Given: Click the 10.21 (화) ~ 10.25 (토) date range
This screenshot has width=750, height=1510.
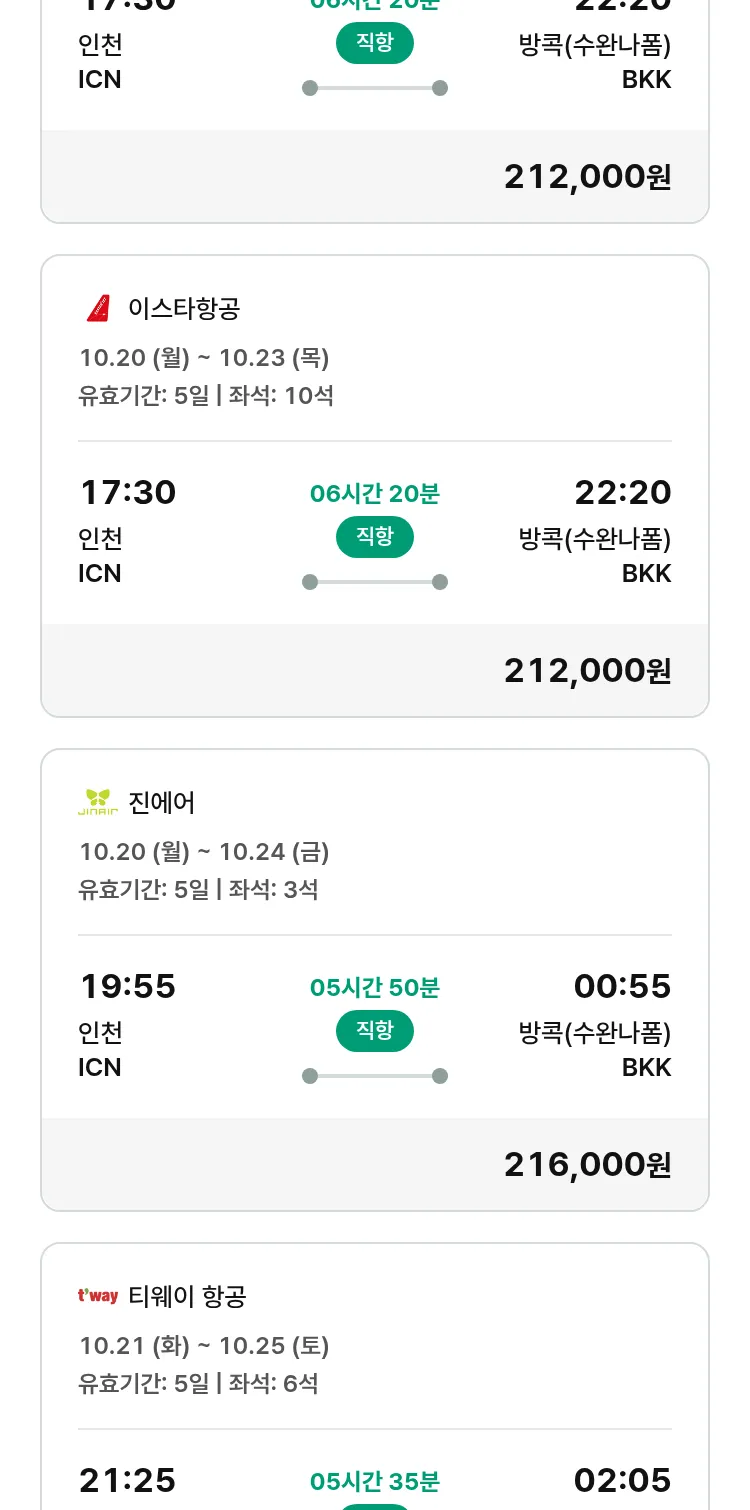Looking at the screenshot, I should [204, 1346].
